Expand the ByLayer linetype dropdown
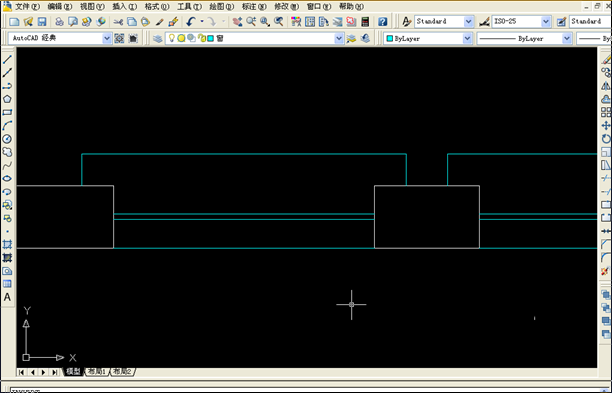 point(567,38)
